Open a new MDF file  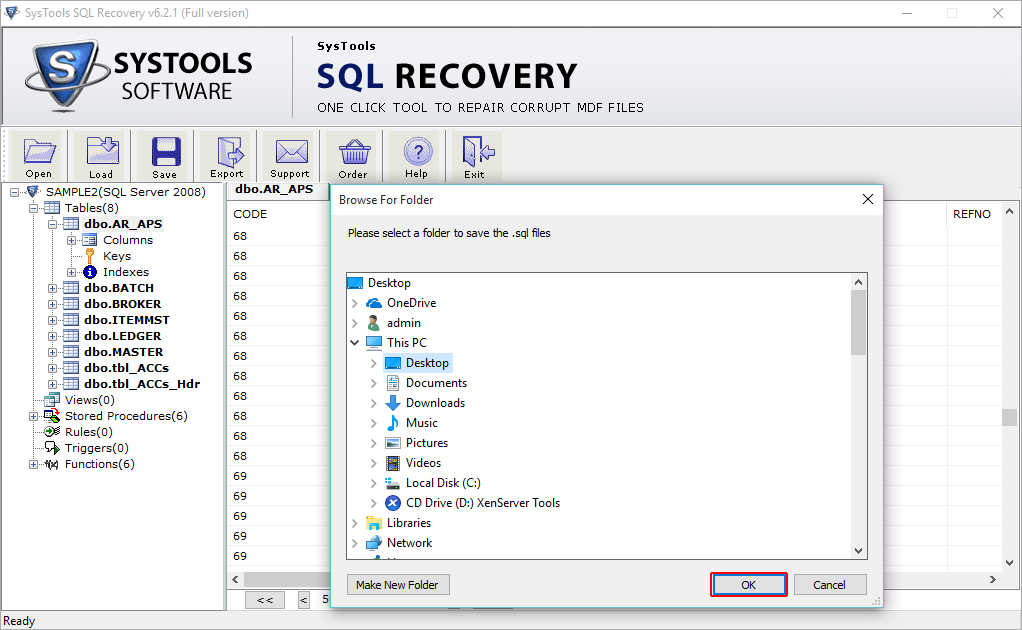point(38,156)
